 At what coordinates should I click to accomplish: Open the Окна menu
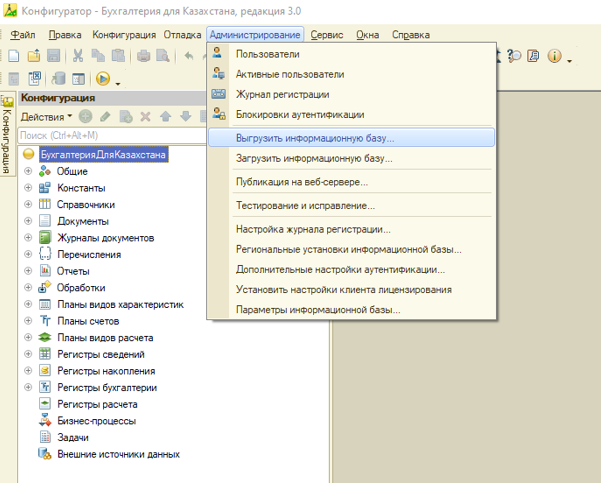coord(368,35)
